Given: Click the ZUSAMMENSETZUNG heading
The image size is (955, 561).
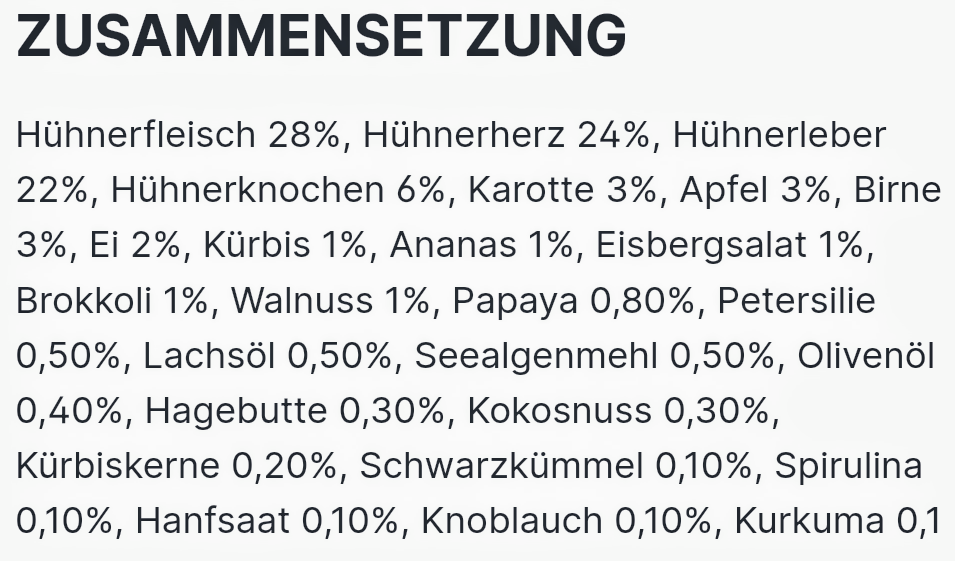Looking at the screenshot, I should [x=321, y=35].
